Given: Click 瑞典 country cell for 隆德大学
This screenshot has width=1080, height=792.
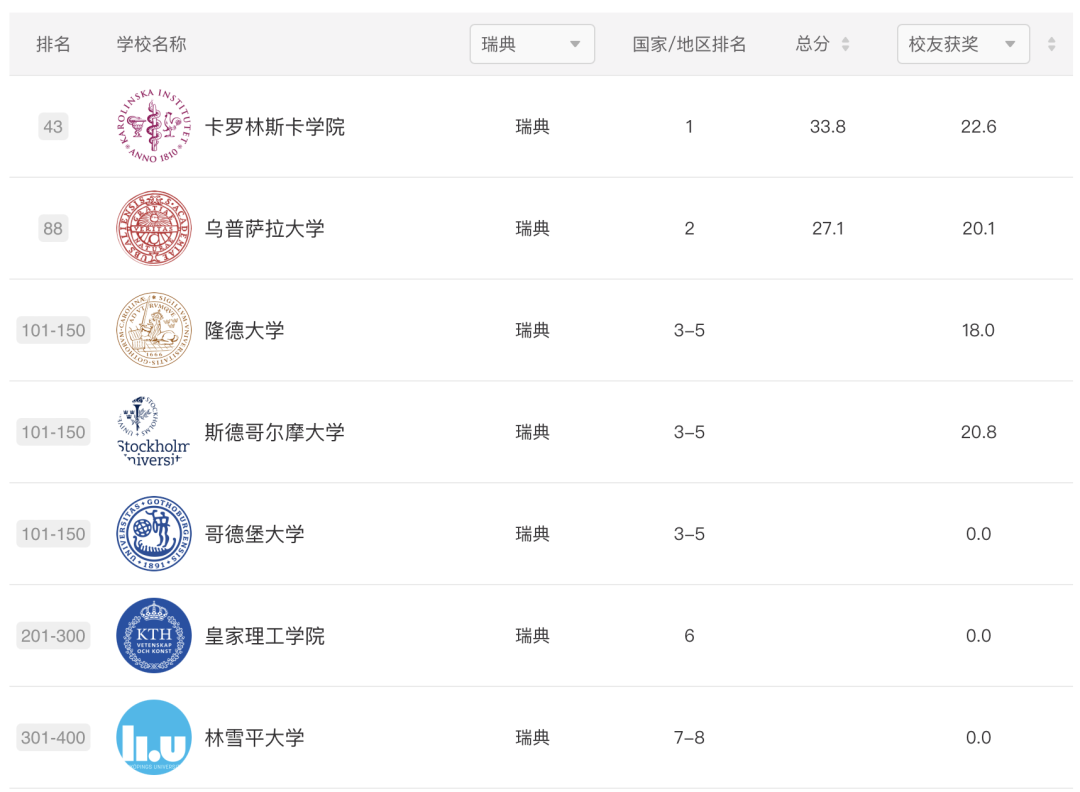Looking at the screenshot, I should pyautogui.click(x=532, y=331).
